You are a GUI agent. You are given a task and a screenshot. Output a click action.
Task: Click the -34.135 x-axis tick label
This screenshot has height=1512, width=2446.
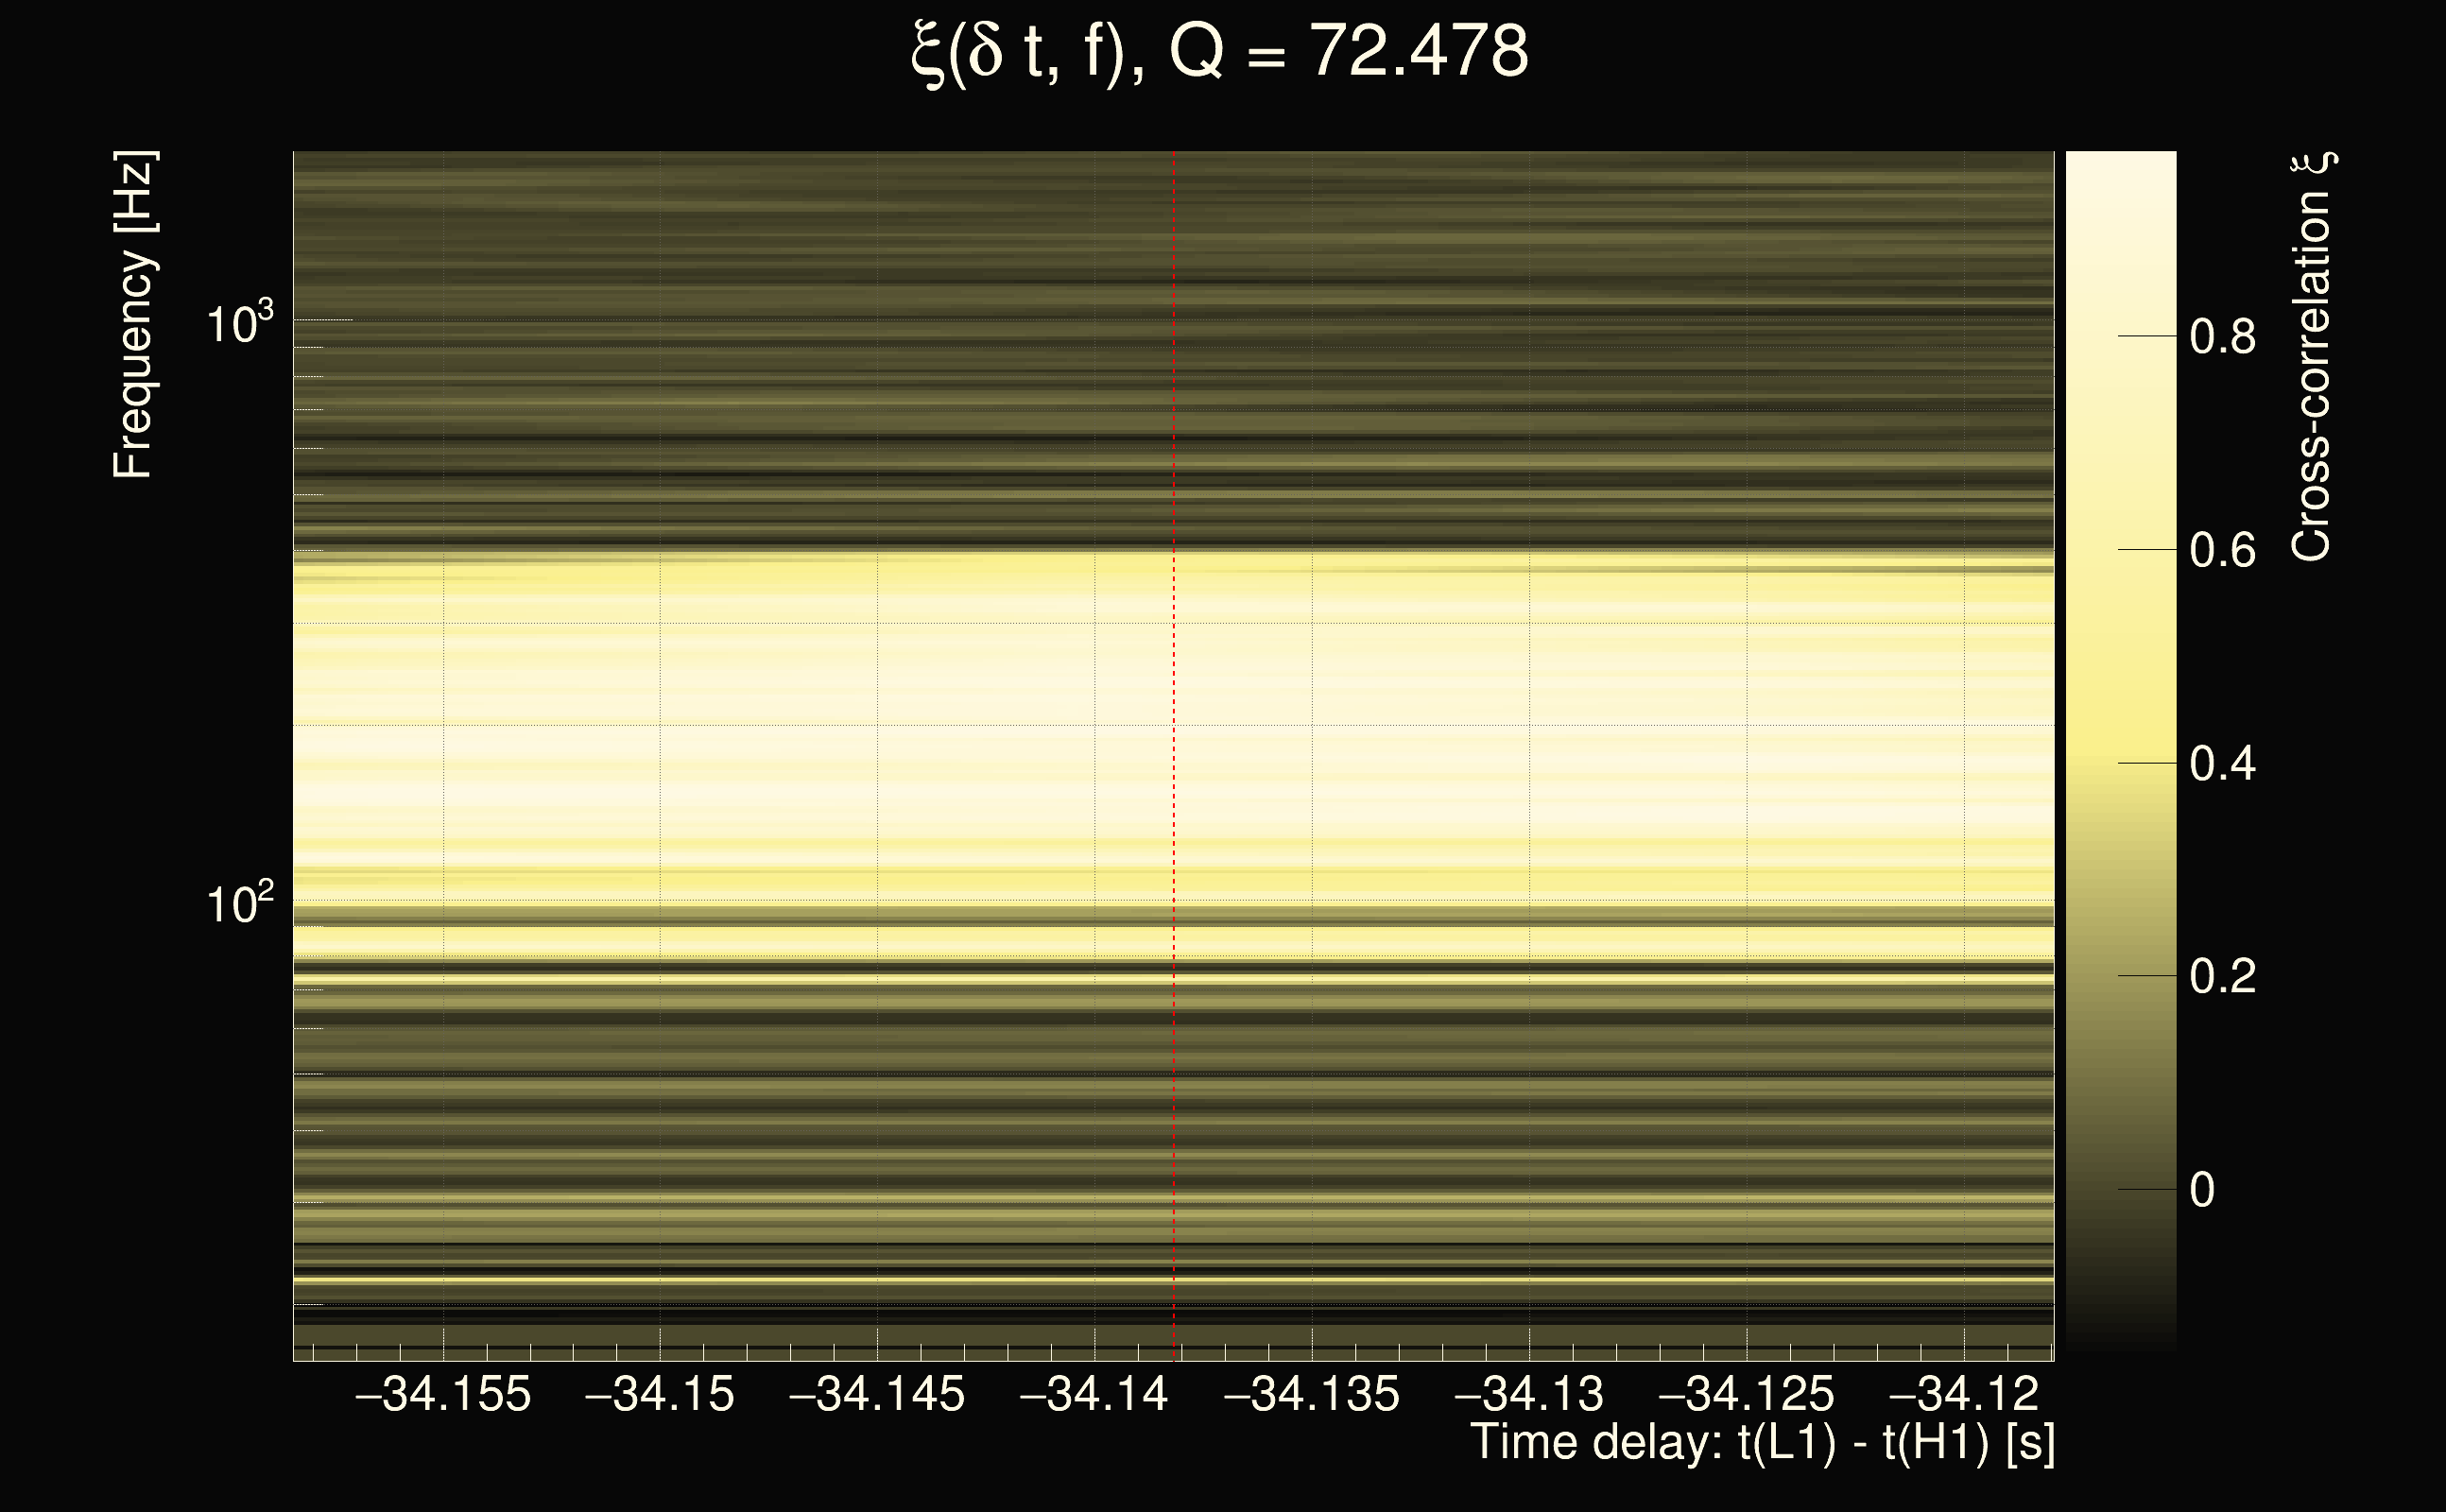tap(1312, 1394)
